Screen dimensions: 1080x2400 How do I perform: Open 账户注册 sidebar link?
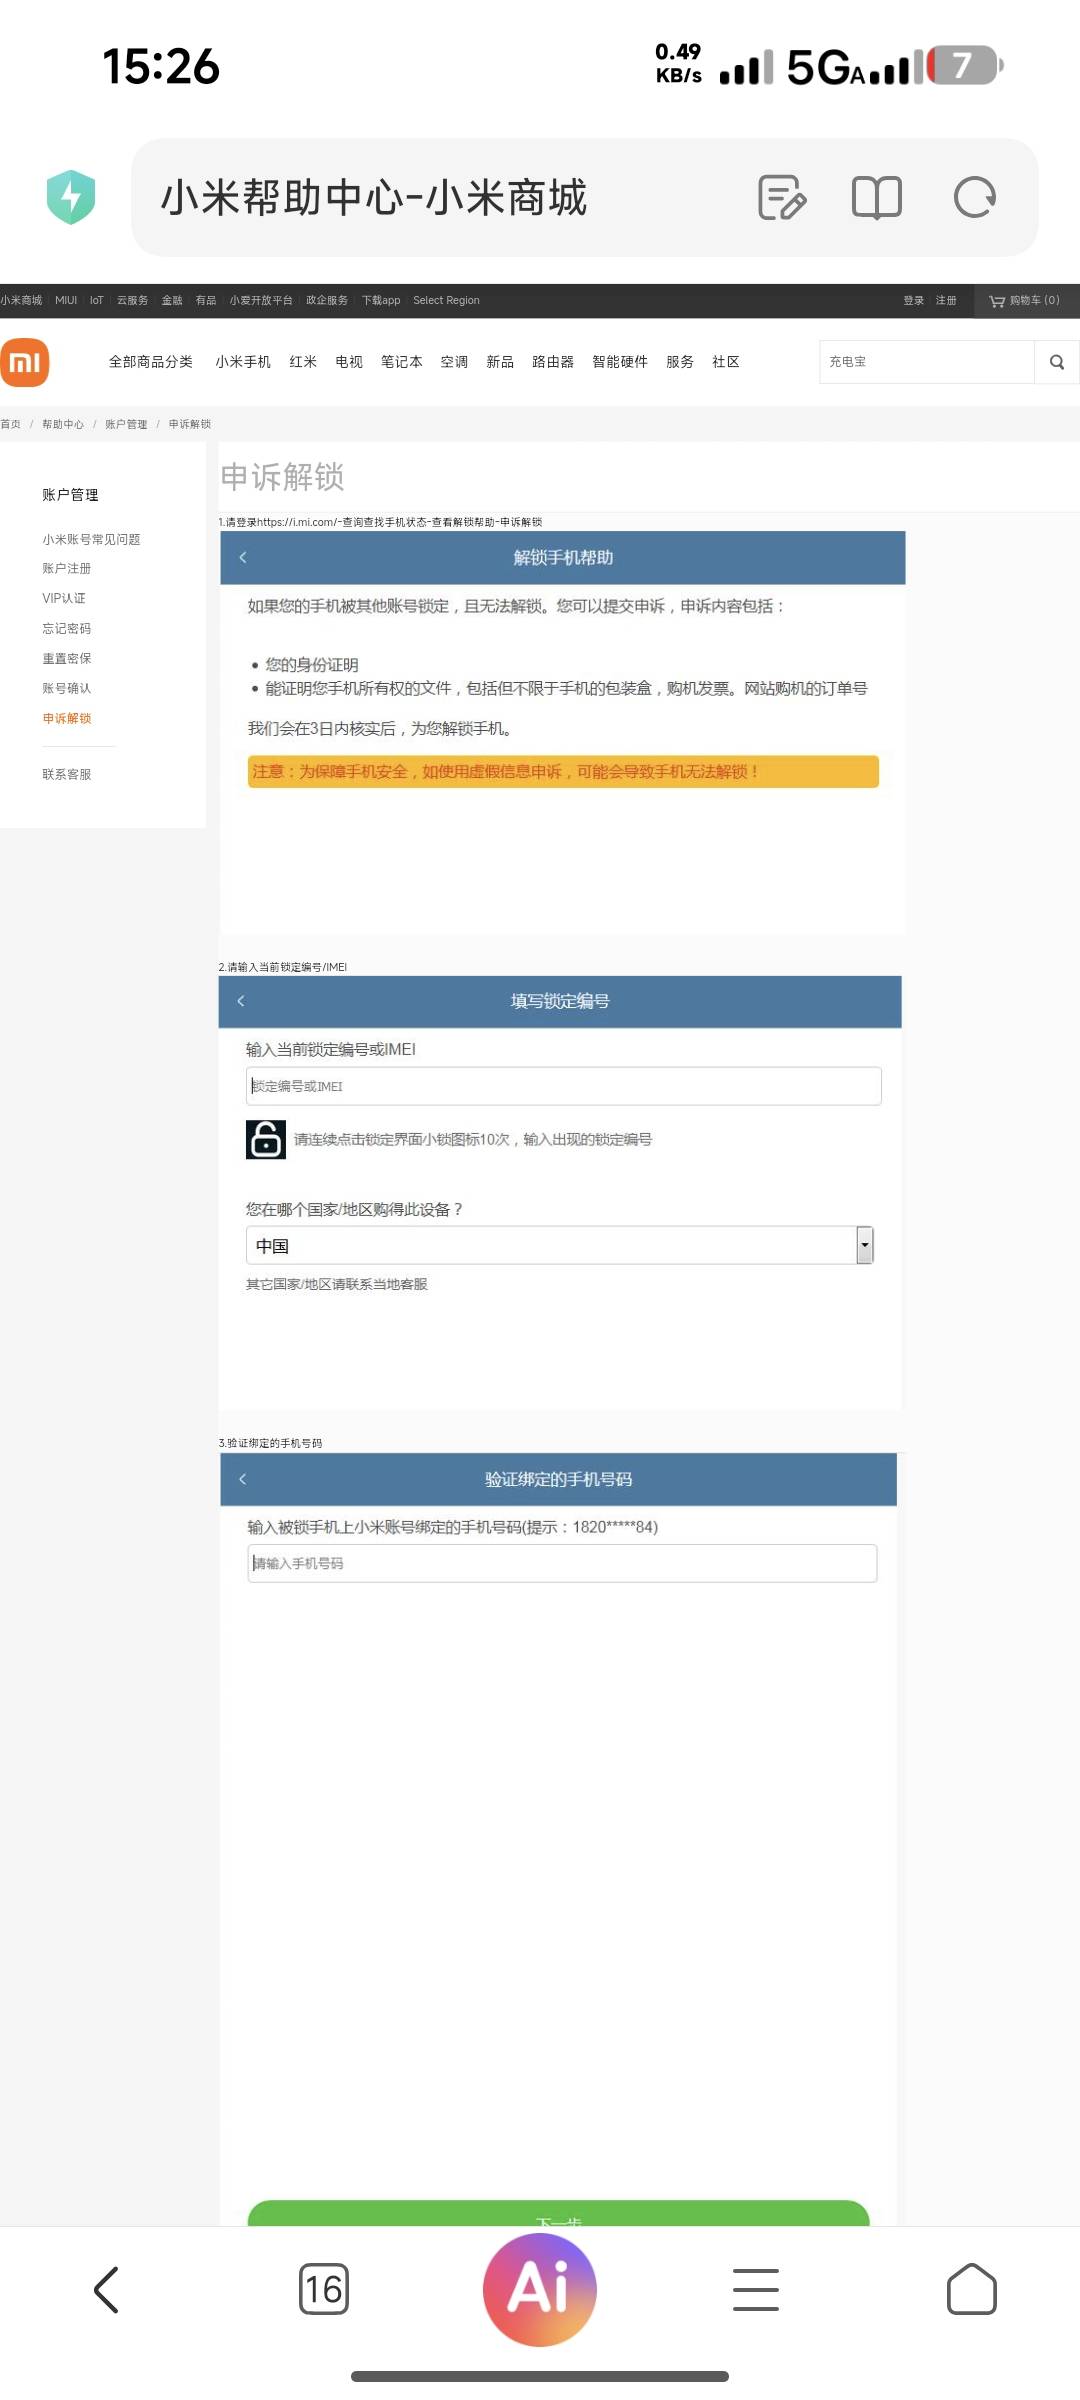point(67,568)
